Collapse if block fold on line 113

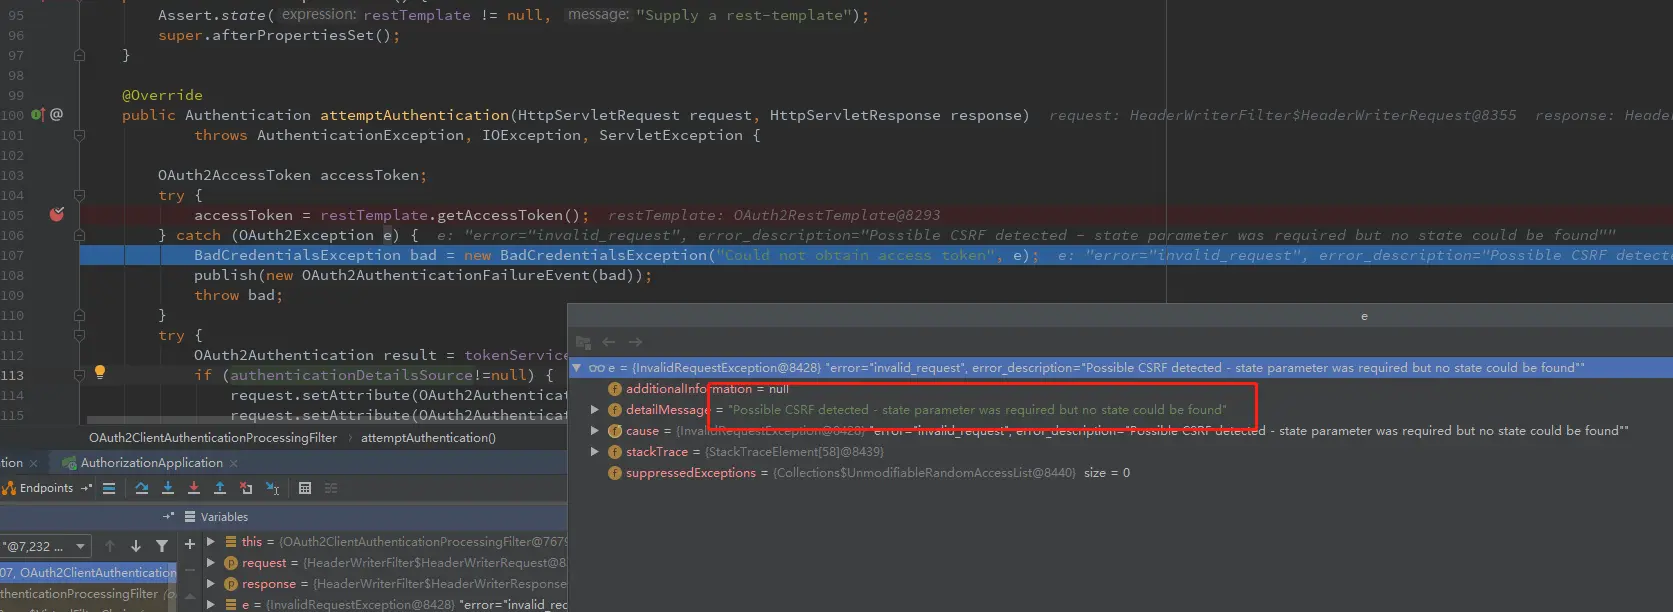pyautogui.click(x=79, y=375)
